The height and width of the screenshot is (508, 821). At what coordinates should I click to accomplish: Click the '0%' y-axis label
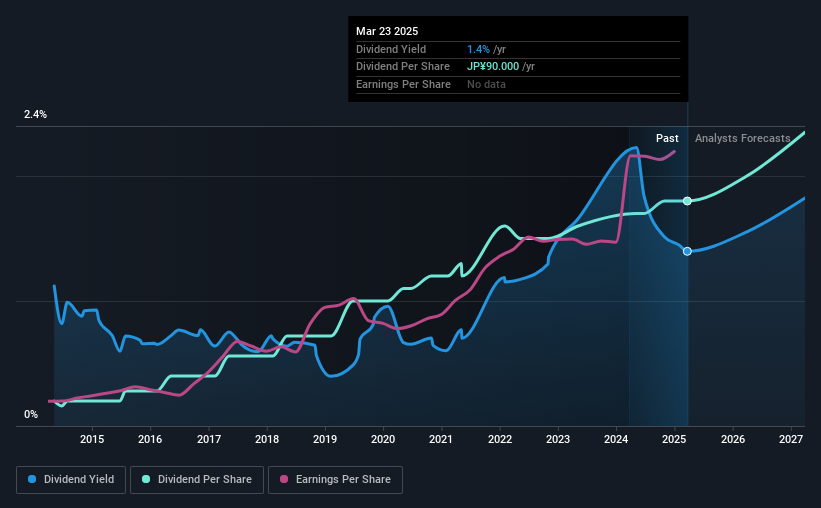[x=31, y=414]
